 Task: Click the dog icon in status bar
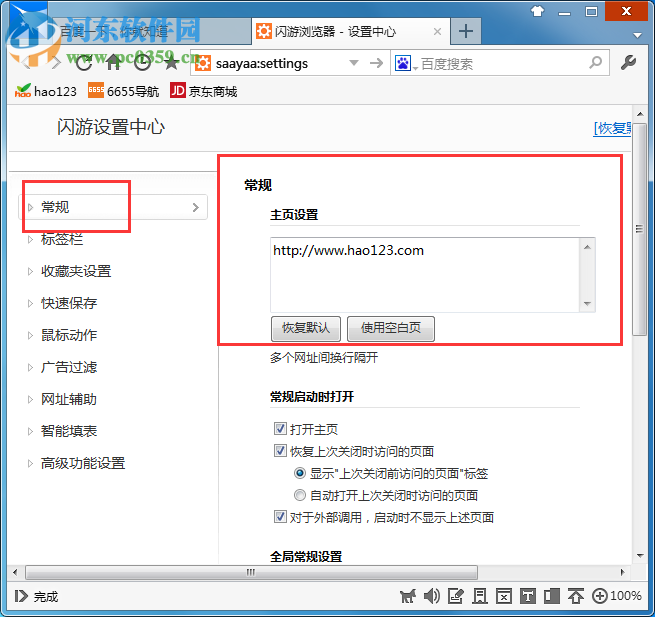coord(408,596)
